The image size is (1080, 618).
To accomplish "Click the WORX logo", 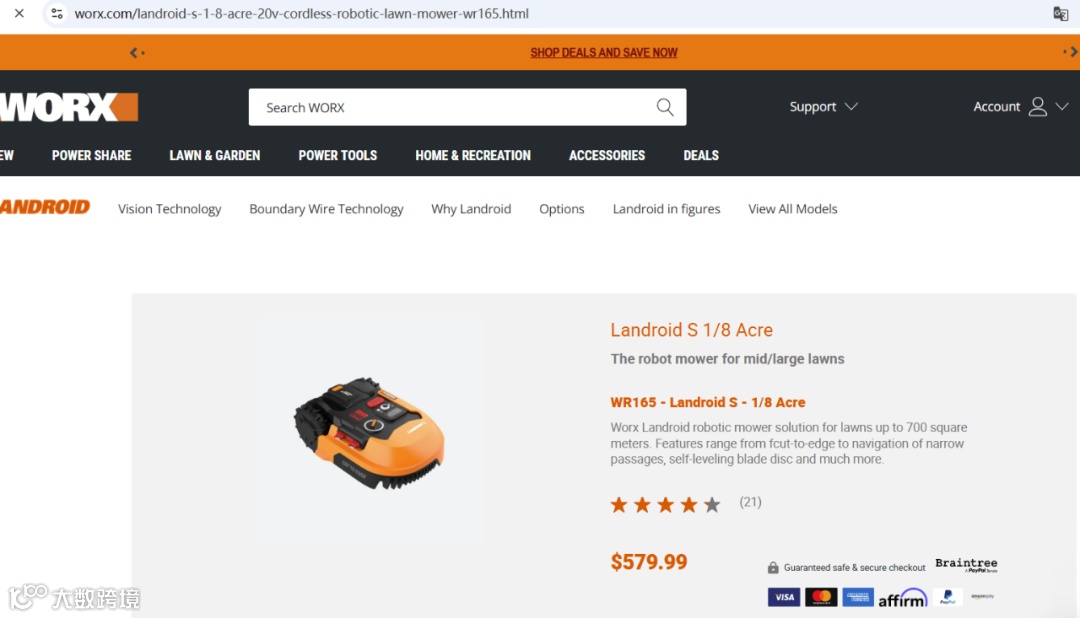I will point(69,107).
